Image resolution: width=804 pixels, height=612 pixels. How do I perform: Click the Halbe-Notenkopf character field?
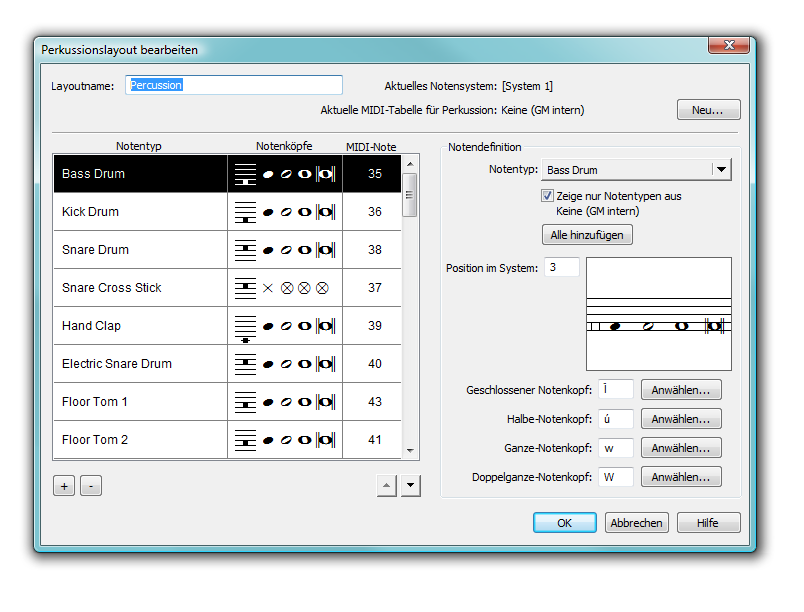(x=616, y=419)
